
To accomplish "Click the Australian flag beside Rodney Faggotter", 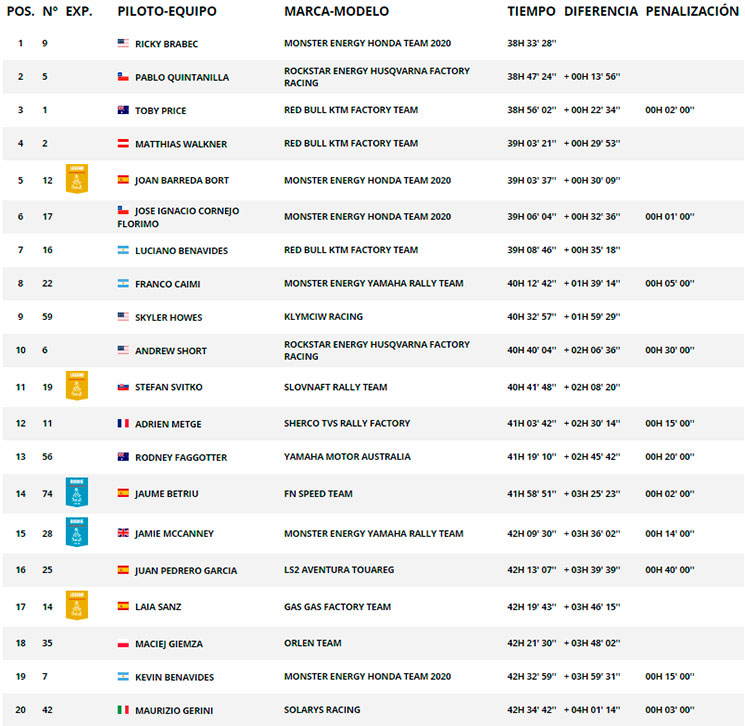I will point(123,457).
